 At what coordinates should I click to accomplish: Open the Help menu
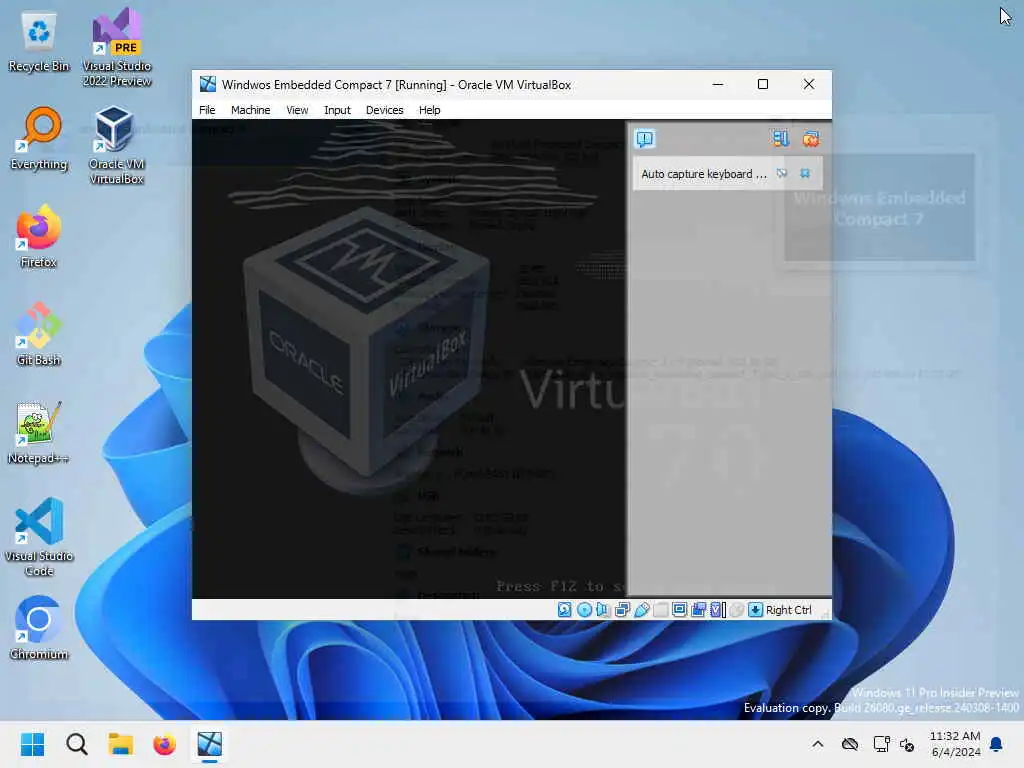coord(429,110)
